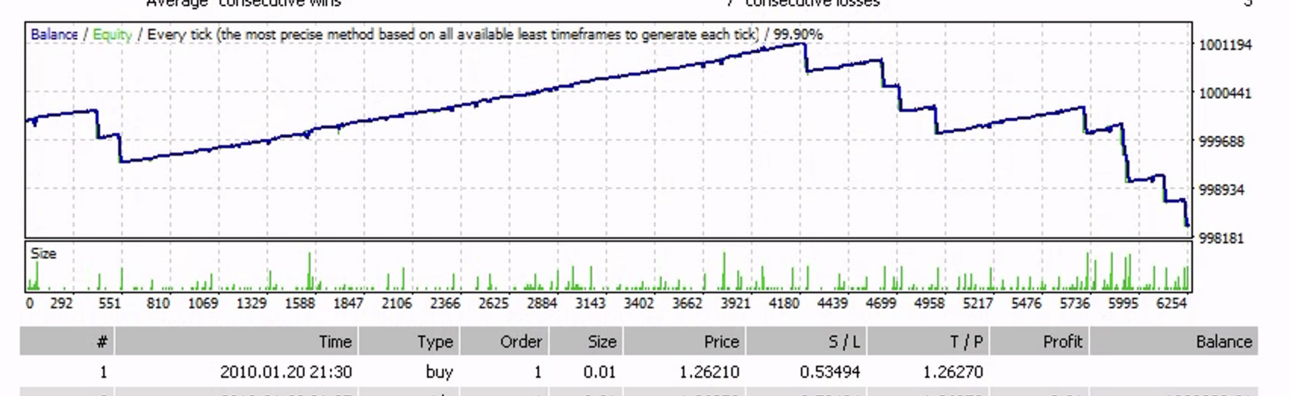Click the 99.90% modelling quality value
1290x396 pixels.
click(x=799, y=34)
